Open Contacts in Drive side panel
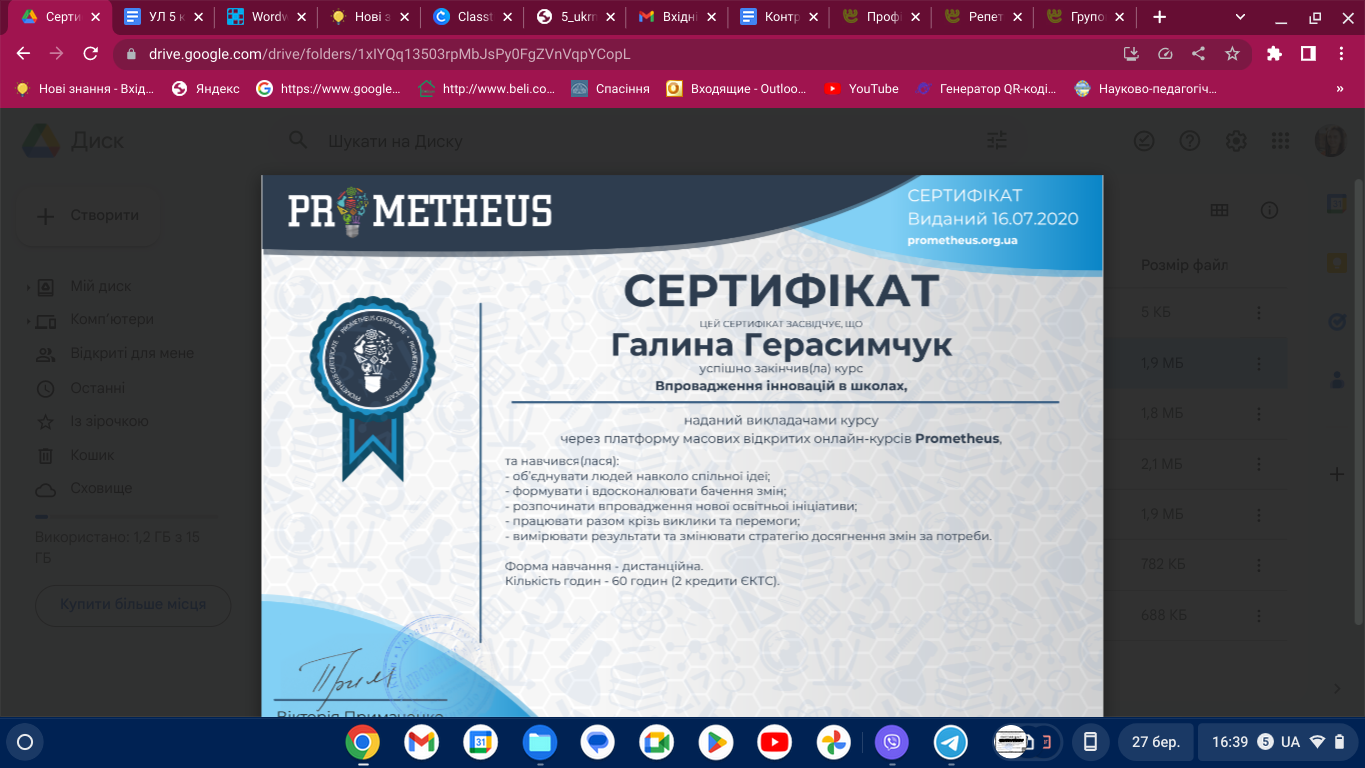Viewport: 1365px width, 768px height. [1337, 380]
